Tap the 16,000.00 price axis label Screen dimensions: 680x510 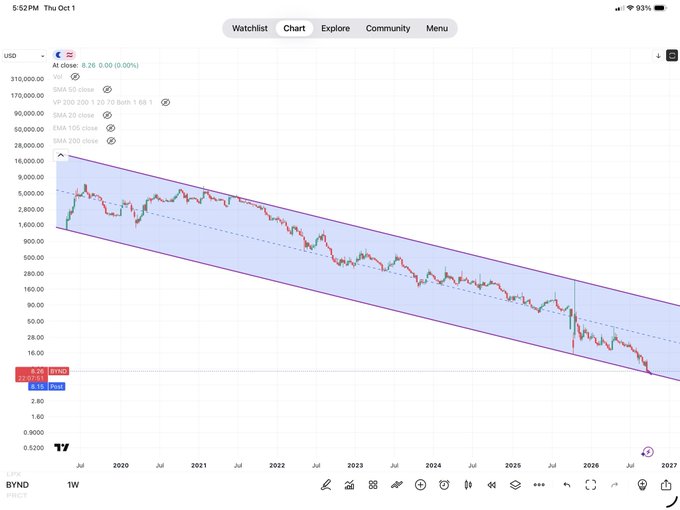tap(29, 161)
